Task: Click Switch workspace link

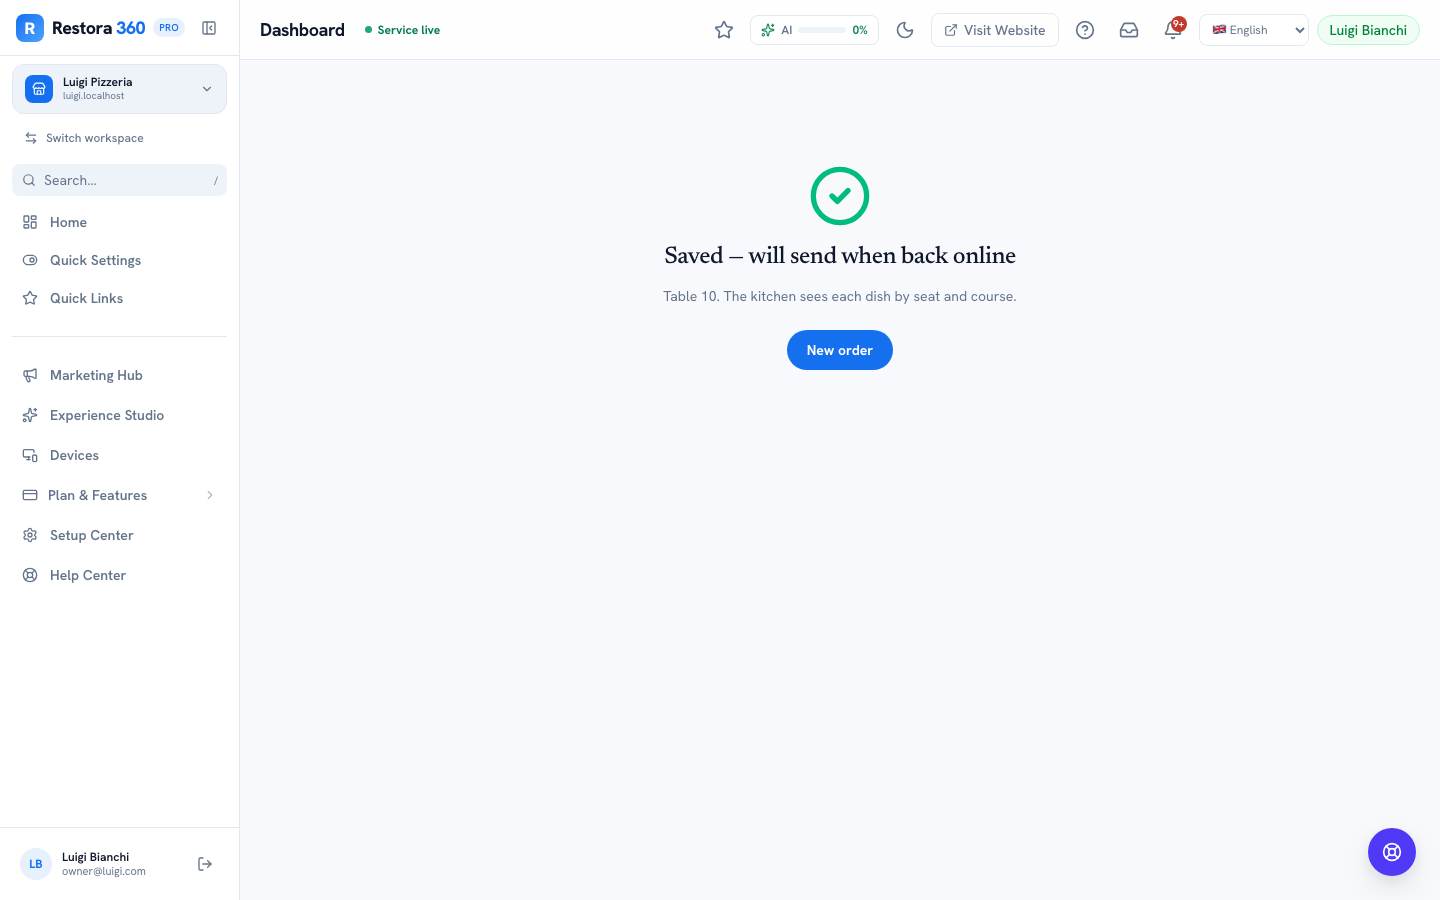Action: click(85, 138)
